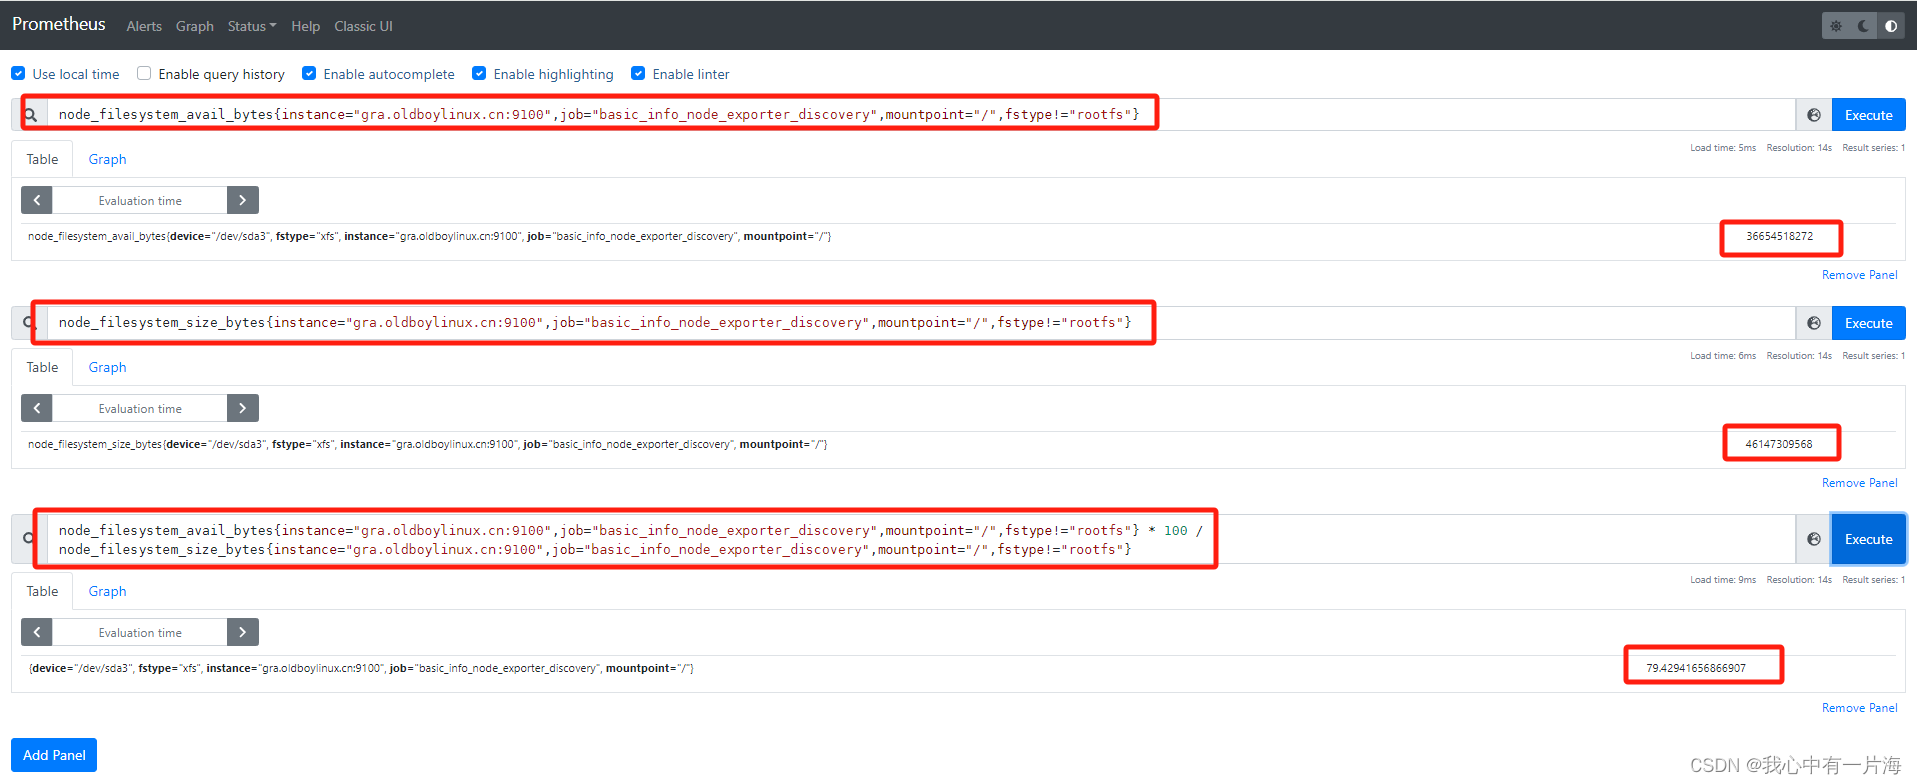Switch to dark theme moon icon
Viewport: 1917px width, 784px height.
[x=1863, y=26]
